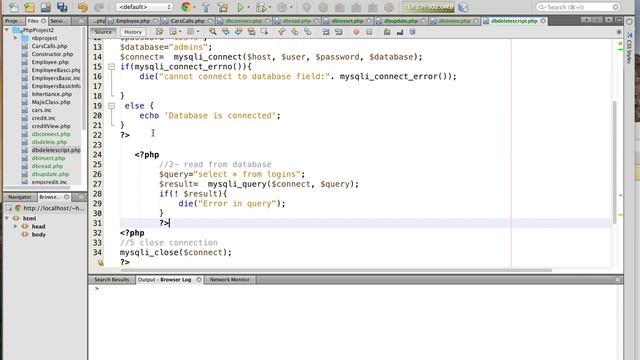Open the Employee.php editor tab
Screen dimensions: 640x360
133,21
